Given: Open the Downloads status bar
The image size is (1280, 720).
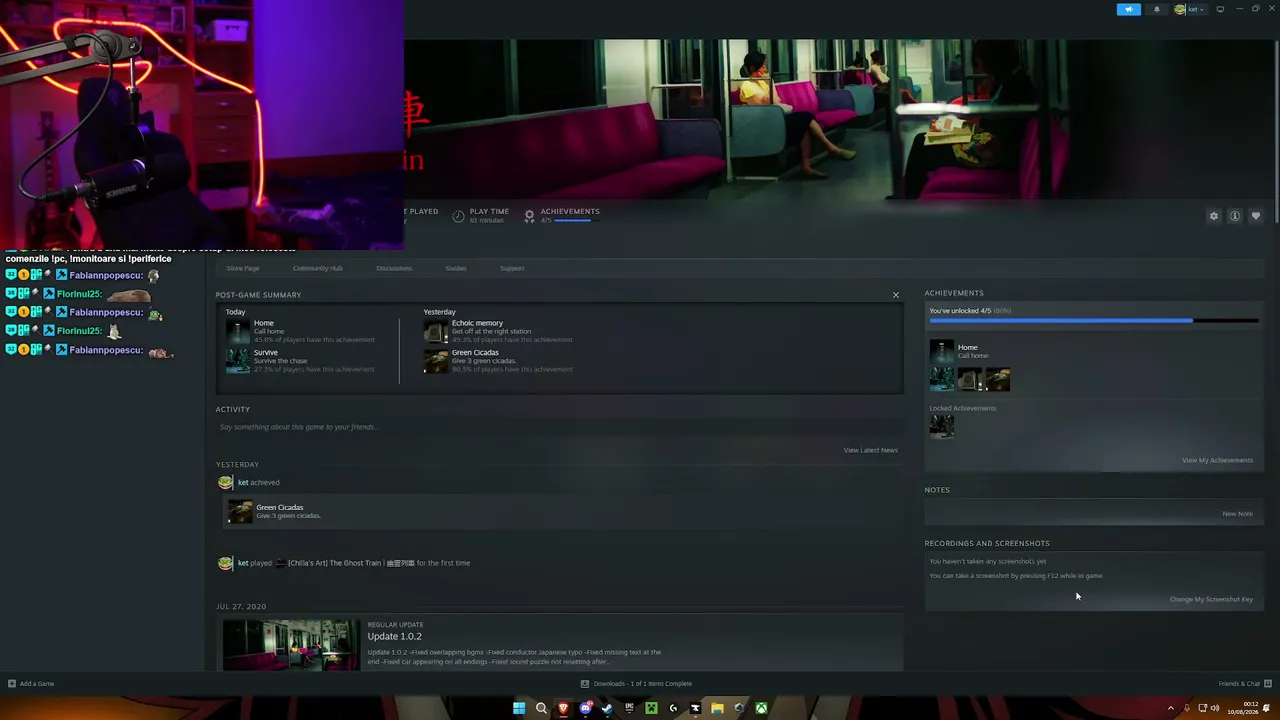Looking at the screenshot, I should click(x=636, y=684).
